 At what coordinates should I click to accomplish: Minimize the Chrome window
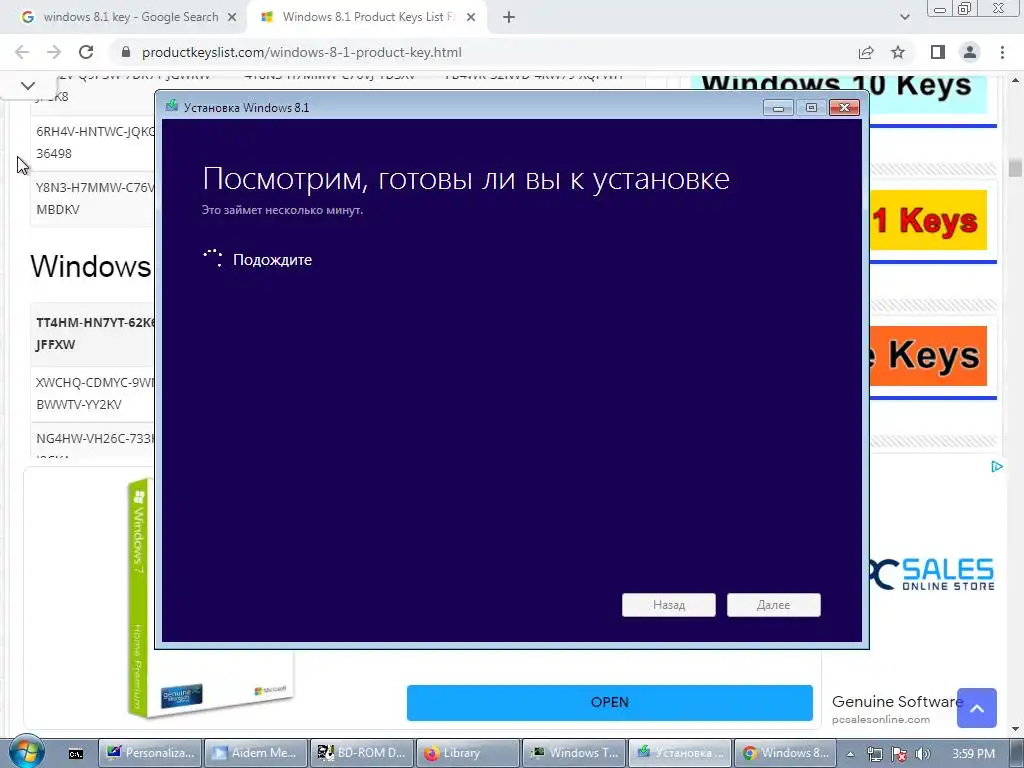pyautogui.click(x=940, y=9)
